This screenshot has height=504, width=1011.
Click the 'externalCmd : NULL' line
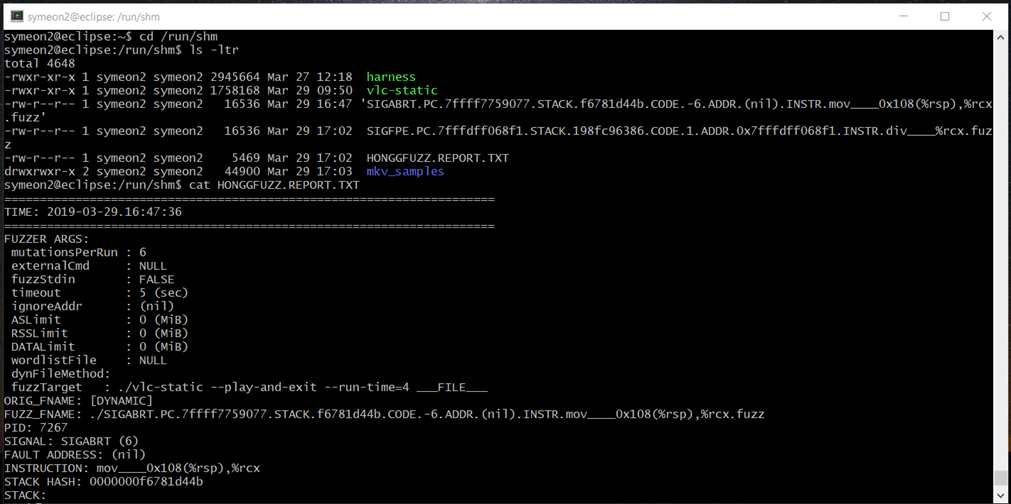89,267
